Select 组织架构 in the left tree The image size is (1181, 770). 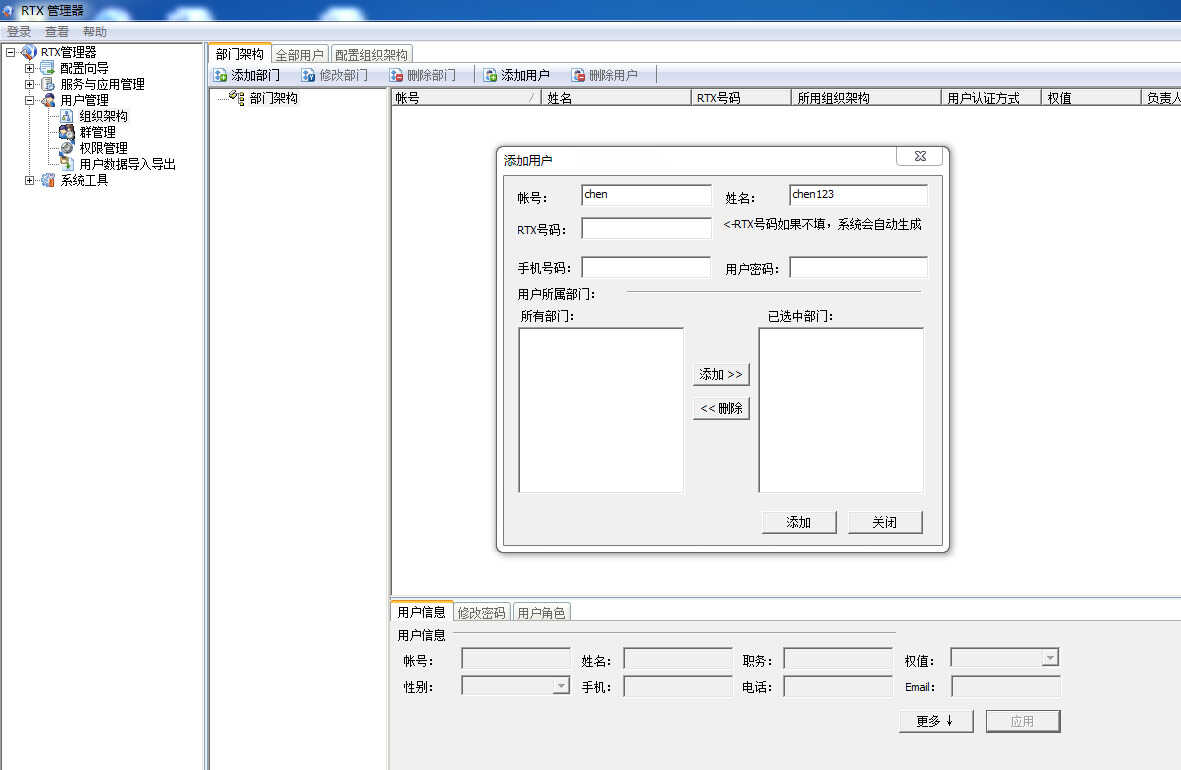click(x=104, y=116)
